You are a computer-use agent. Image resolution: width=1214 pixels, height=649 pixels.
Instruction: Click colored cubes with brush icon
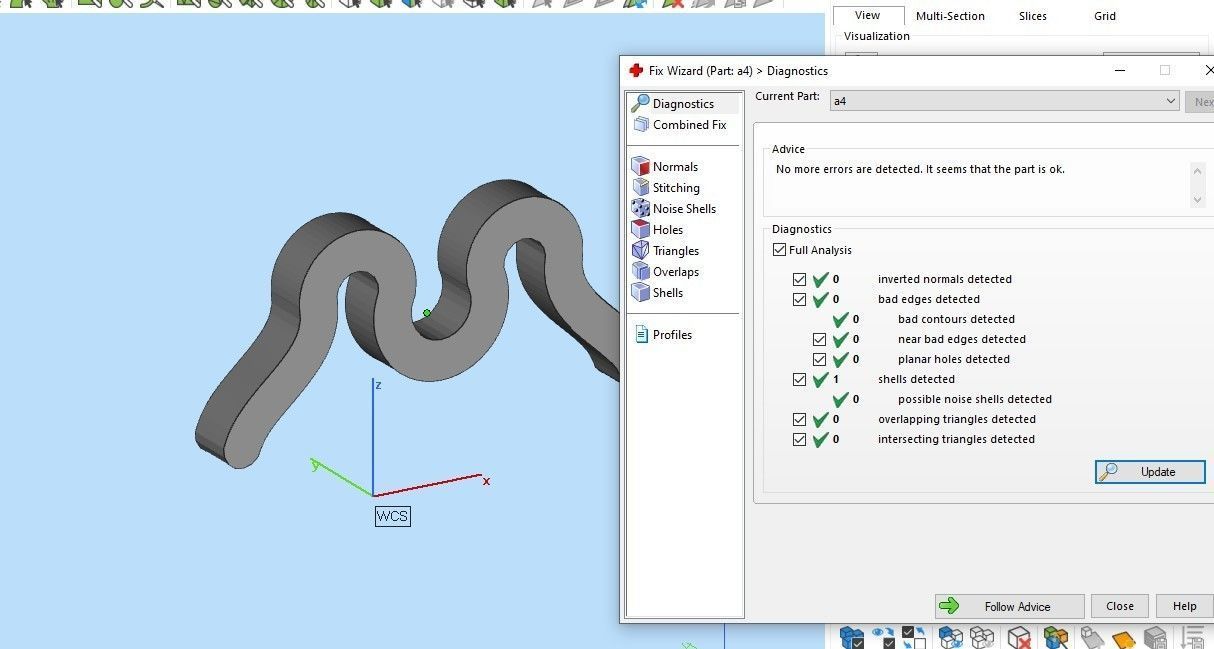coord(1055,637)
